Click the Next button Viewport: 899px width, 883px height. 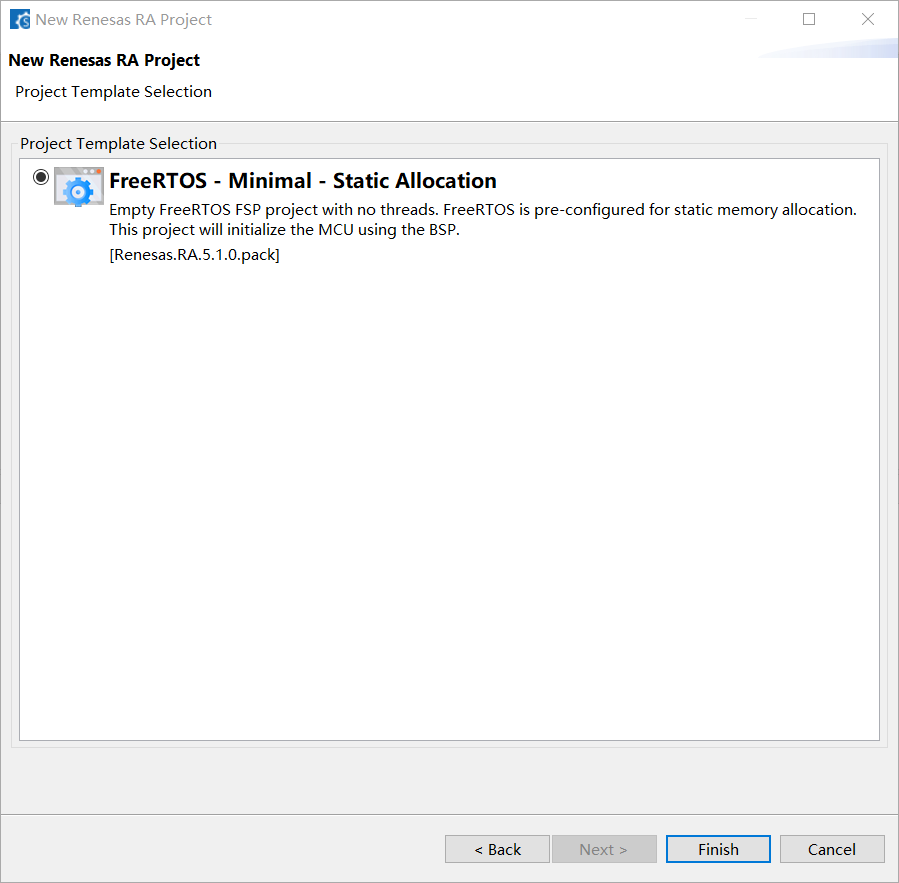(604, 849)
